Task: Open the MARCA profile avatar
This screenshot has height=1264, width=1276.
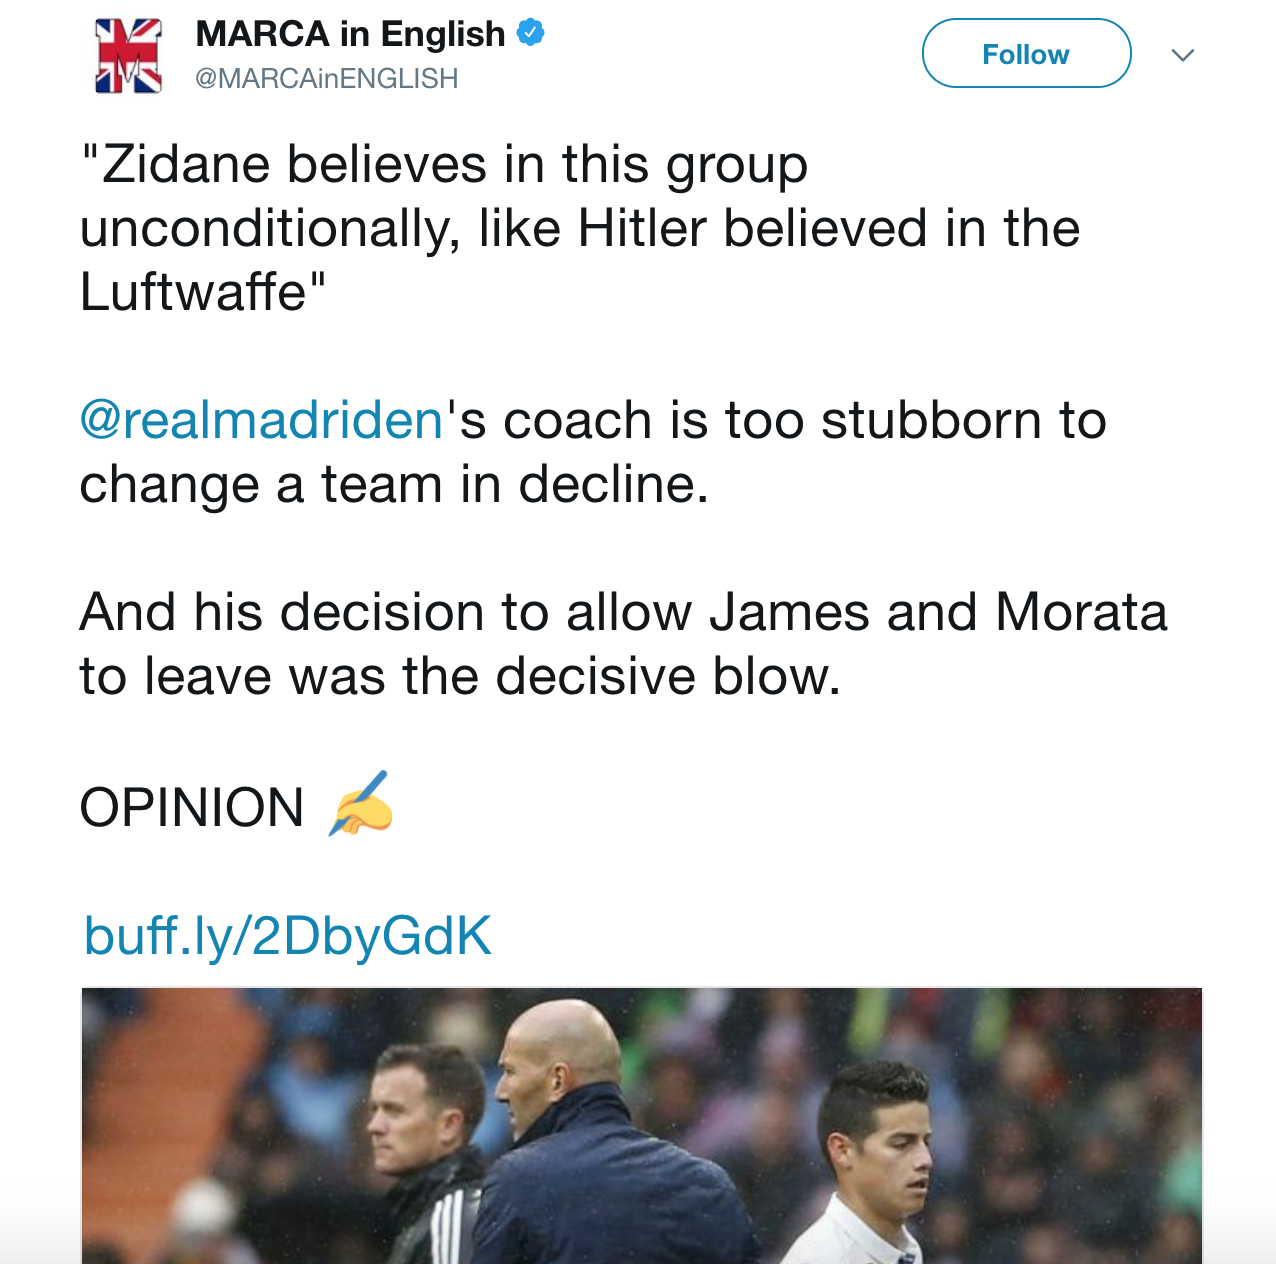Action: point(128,56)
